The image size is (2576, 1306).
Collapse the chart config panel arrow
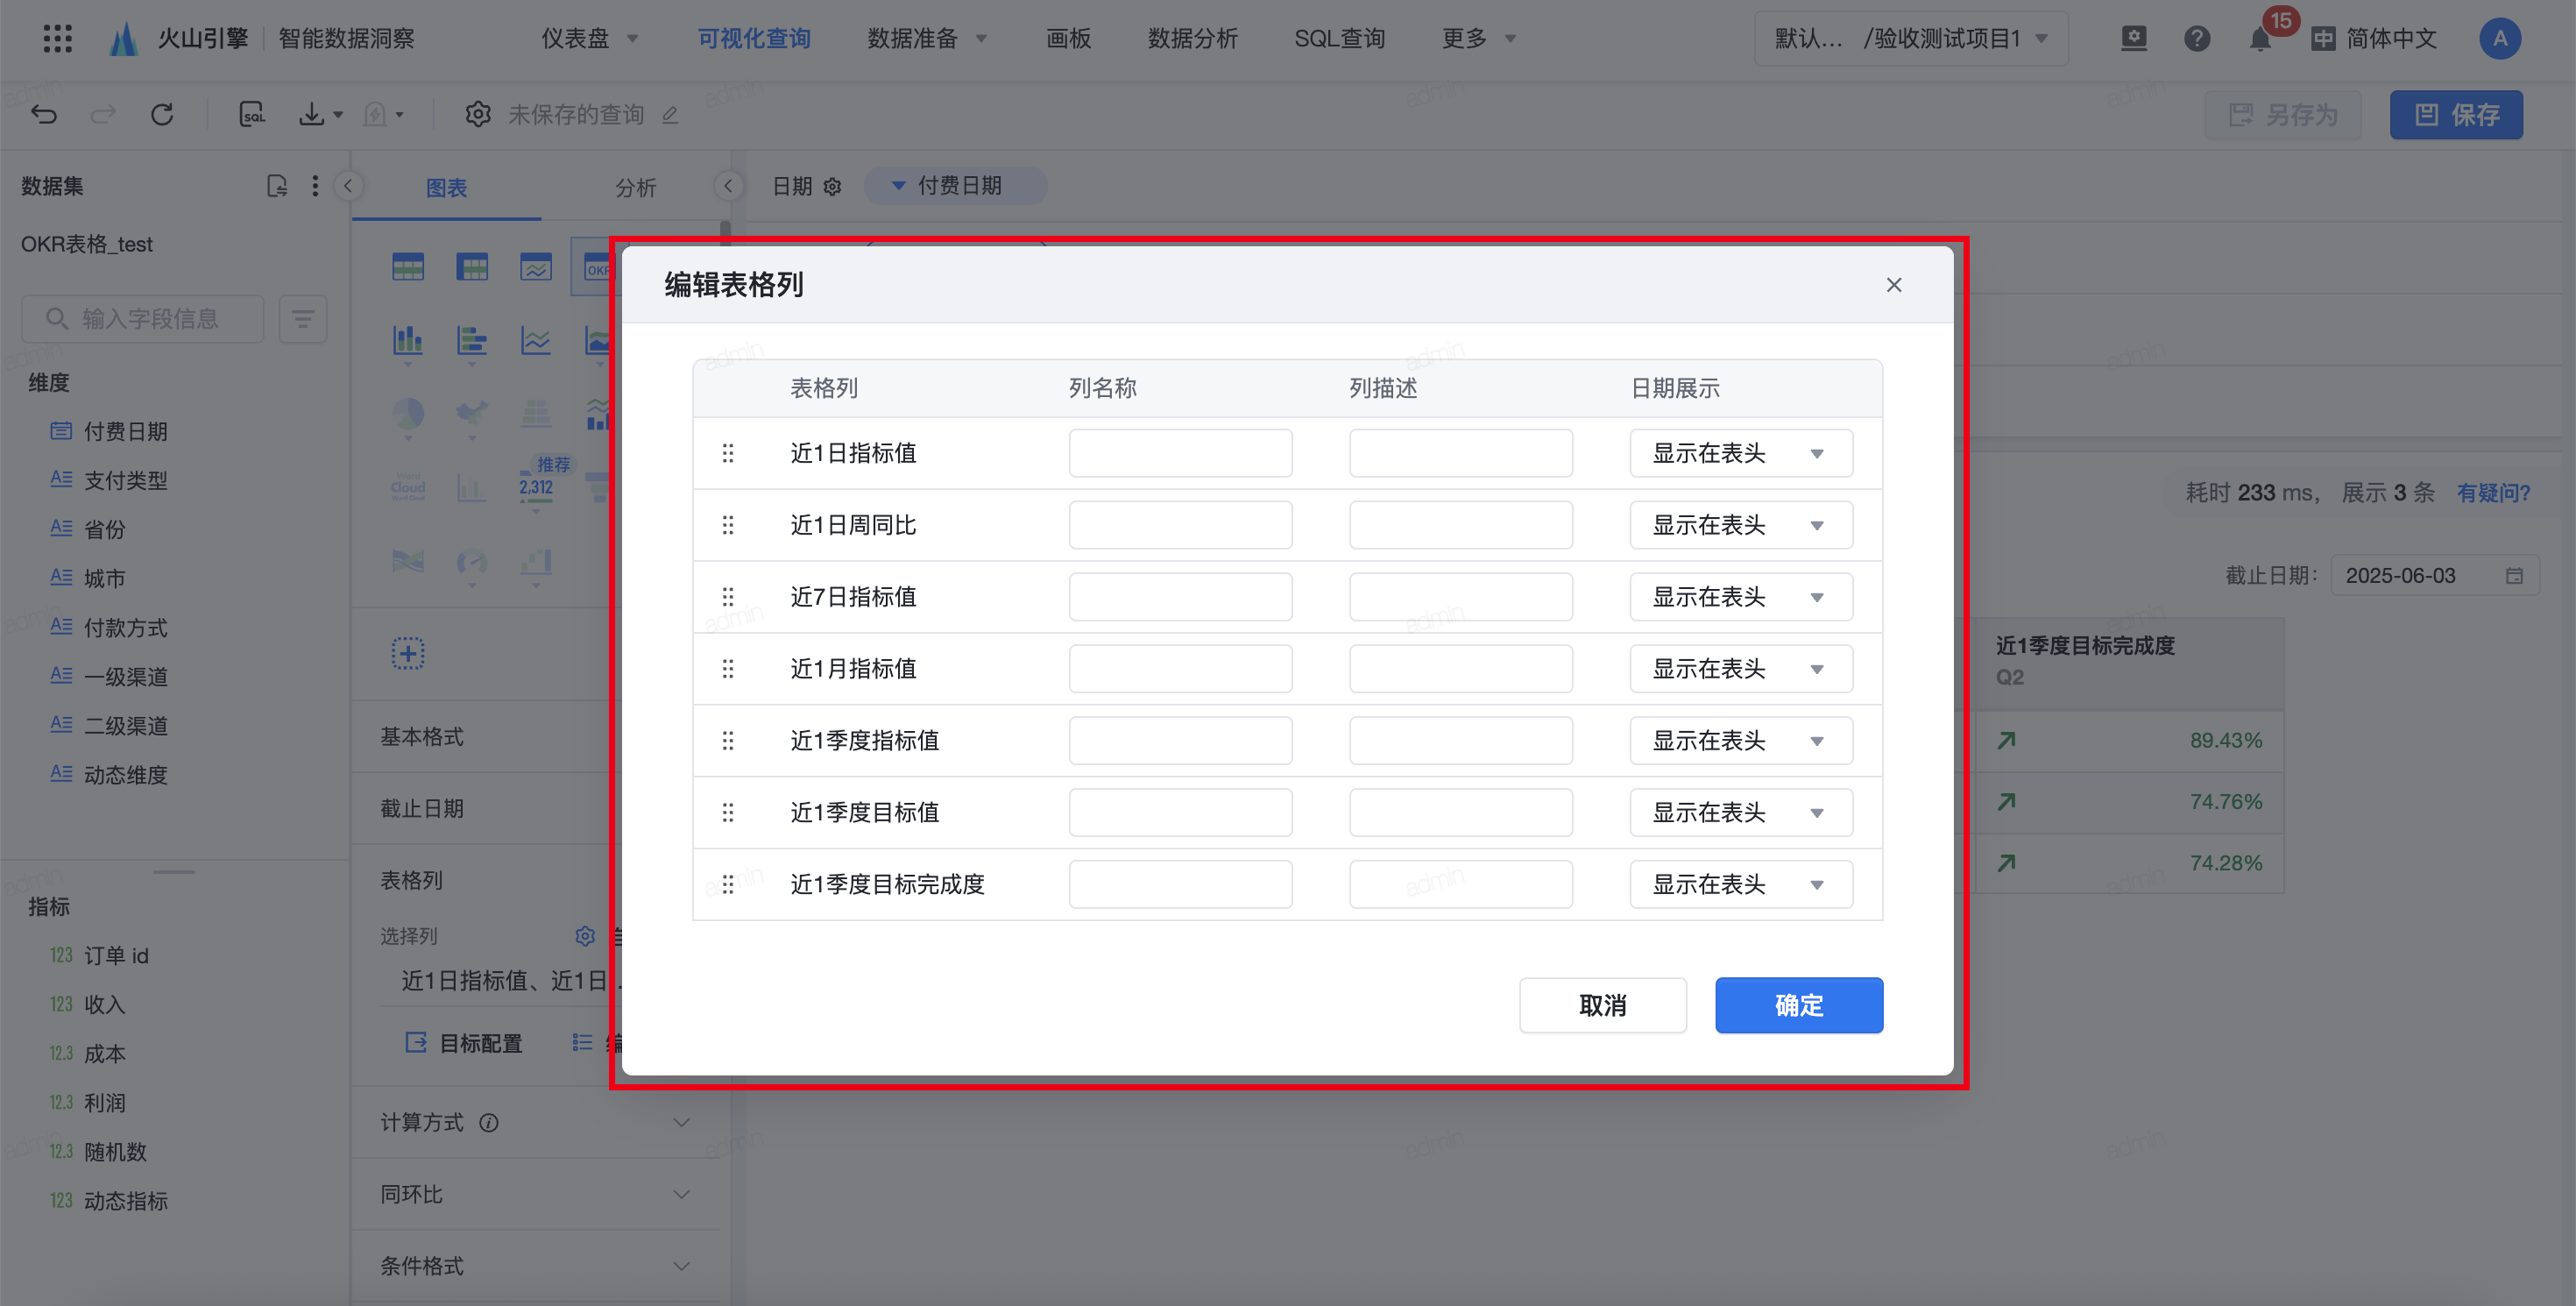click(x=728, y=186)
